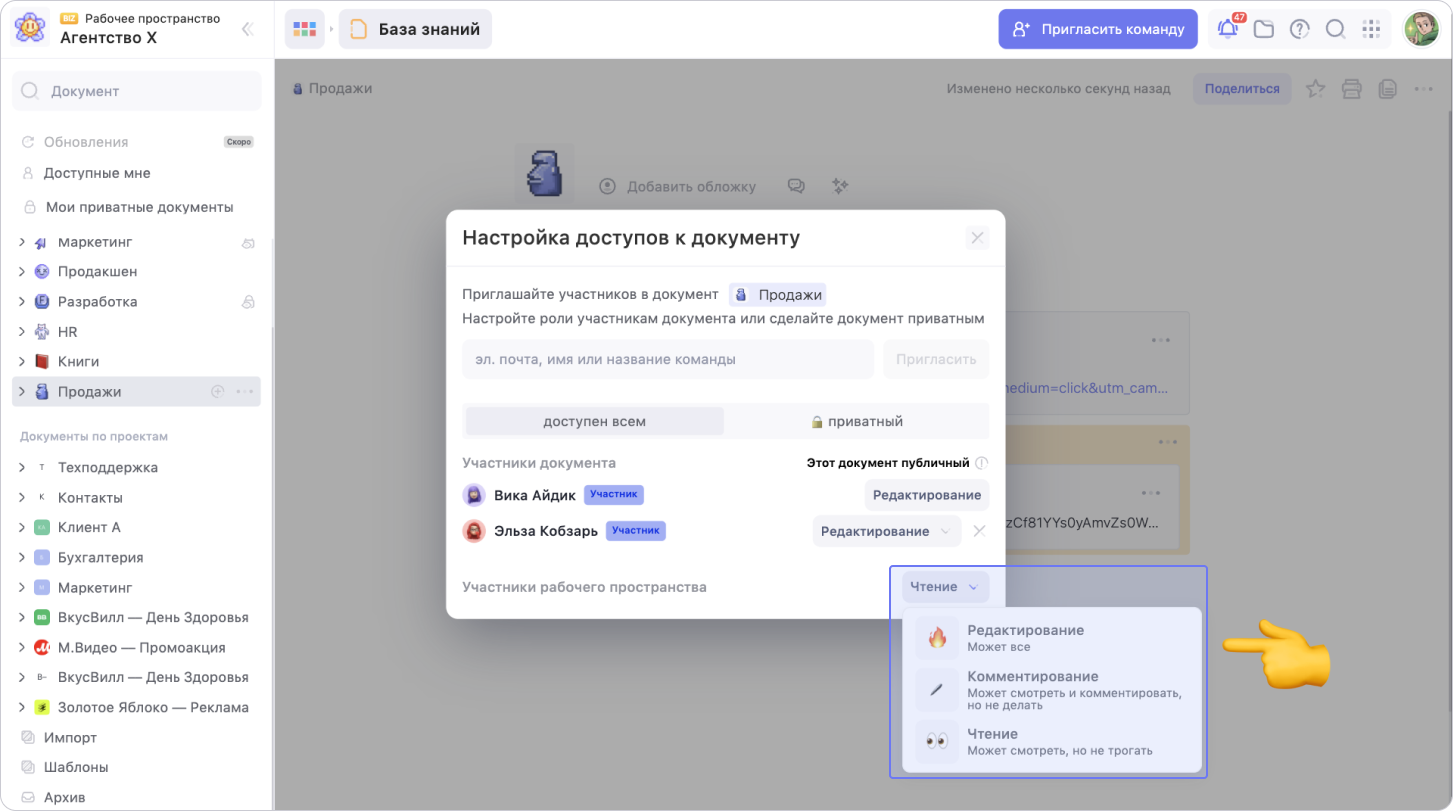Screen dimensions: 1453x811
Task: Click the info icon next to public label
Action: (x=982, y=463)
